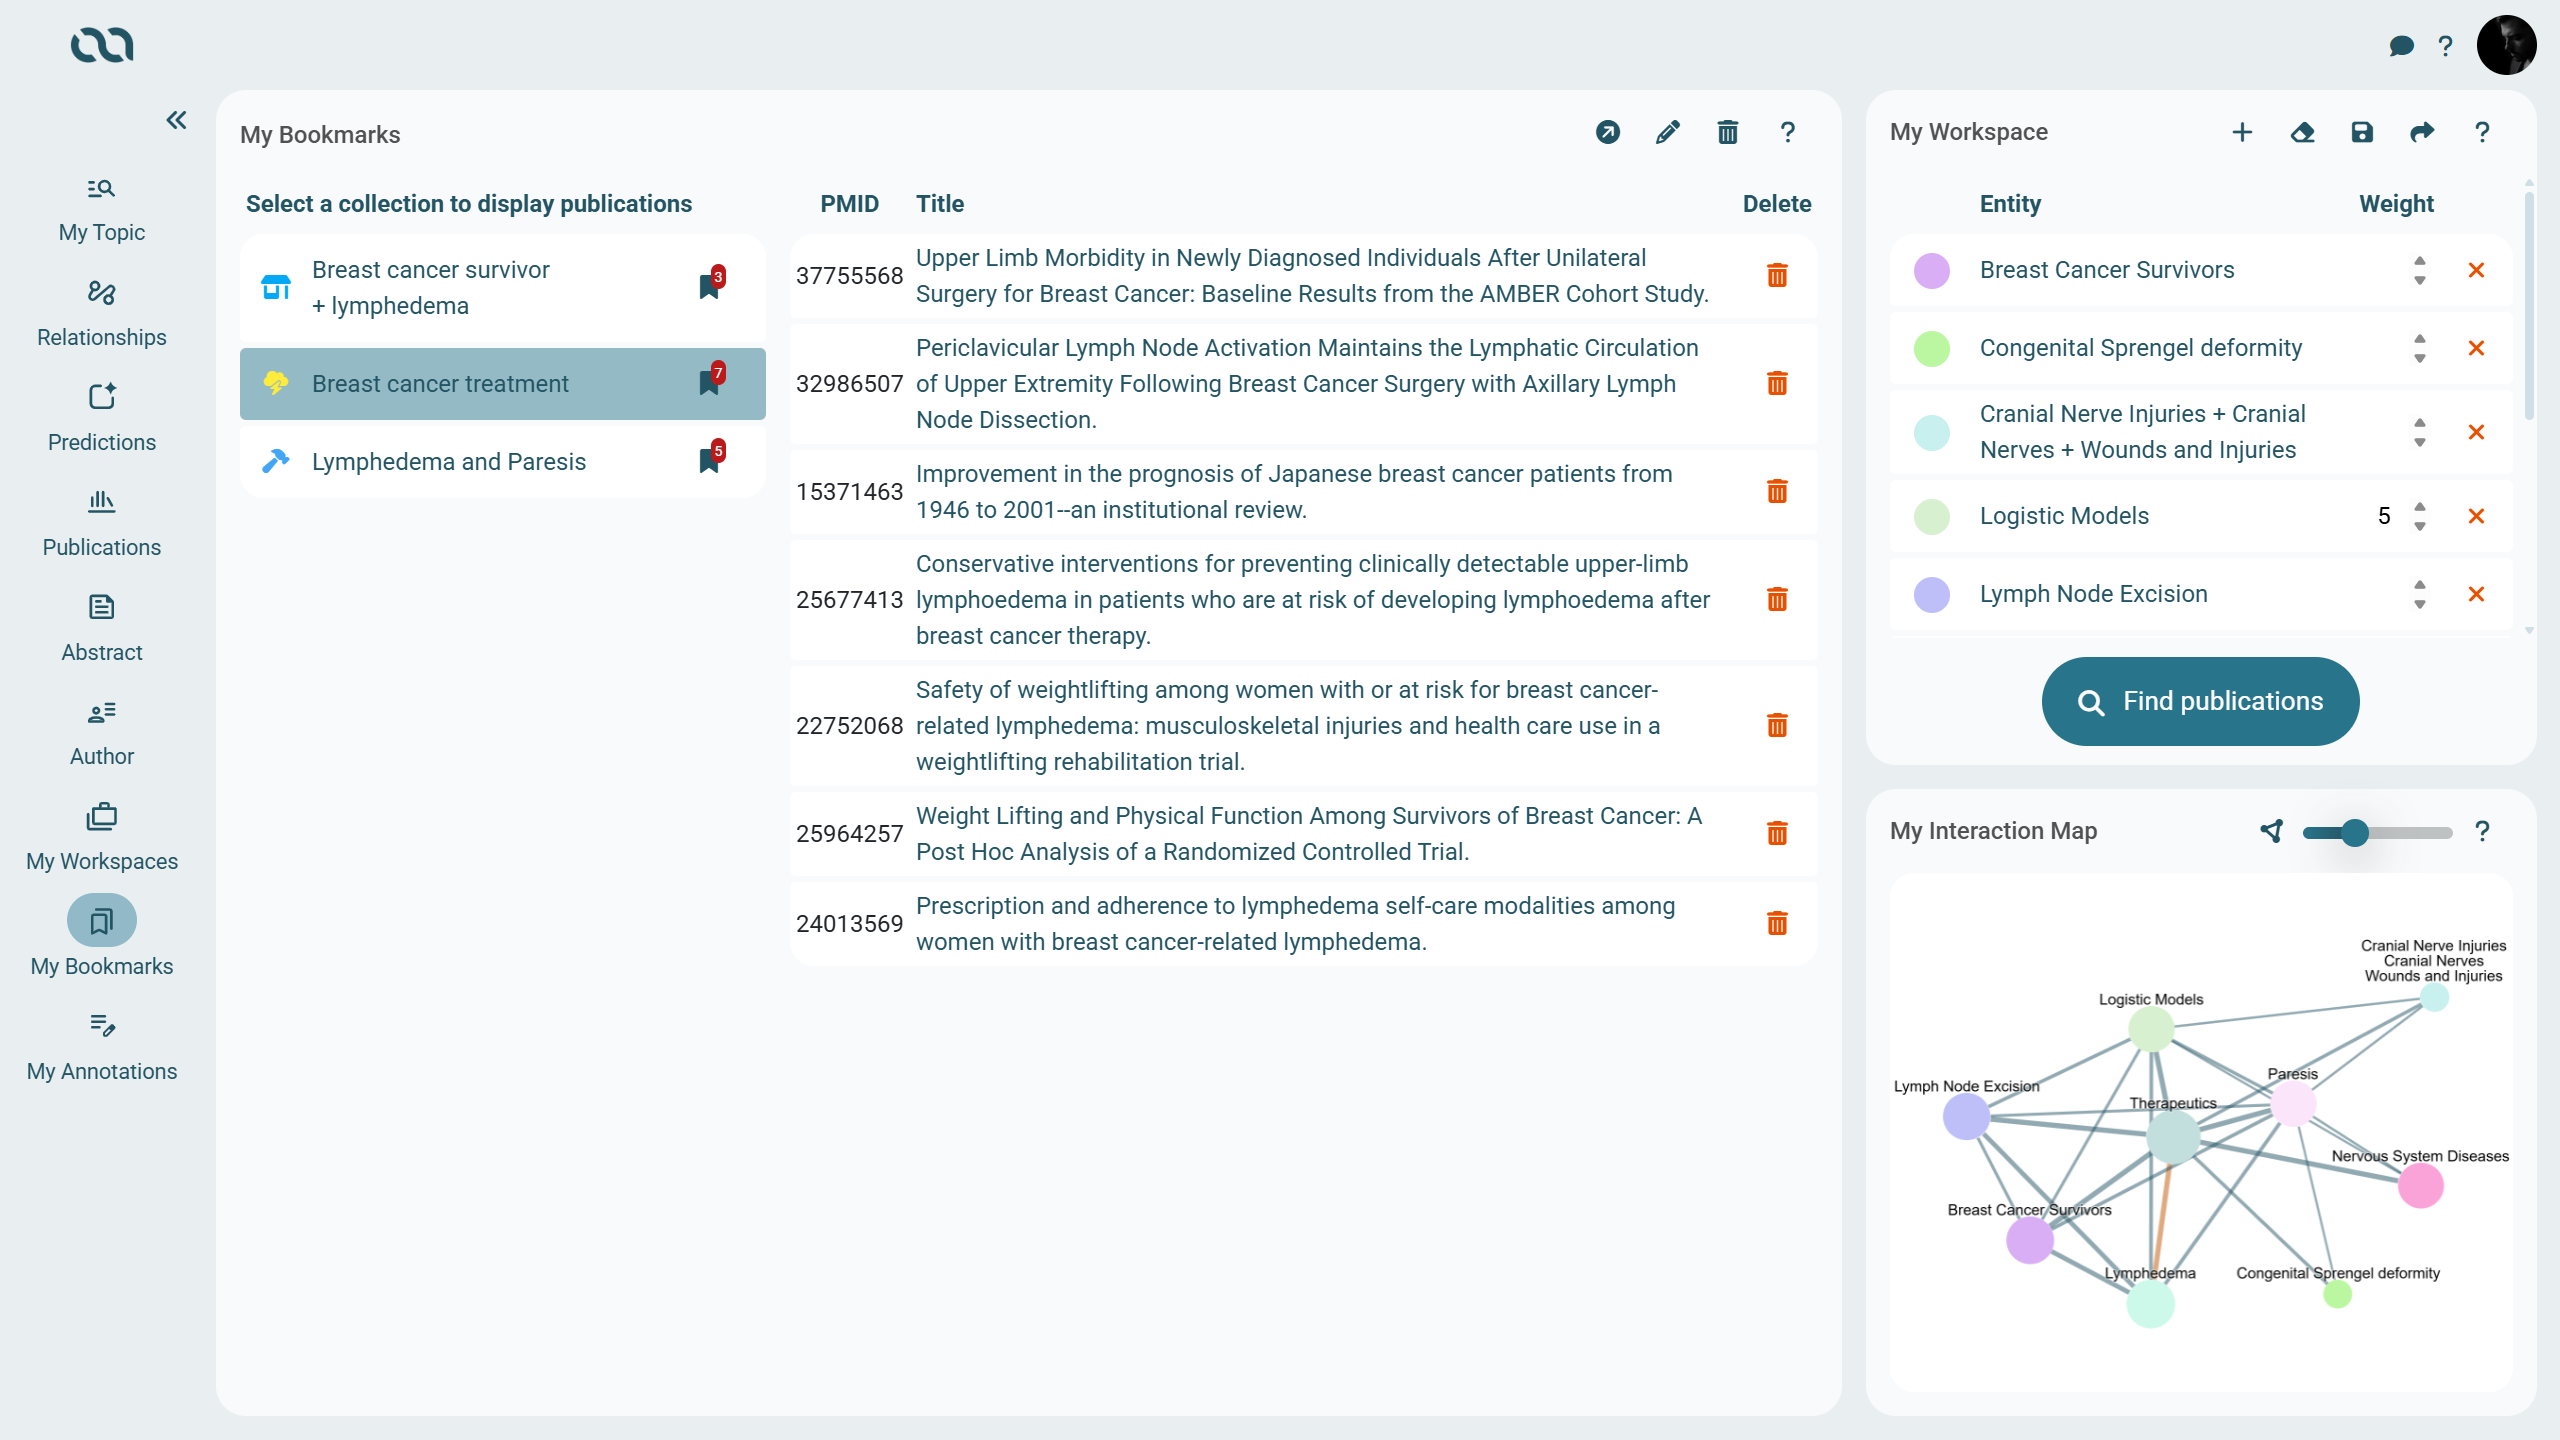
Task: Adjust weight stepper for Logistic Models
Action: click(2419, 516)
